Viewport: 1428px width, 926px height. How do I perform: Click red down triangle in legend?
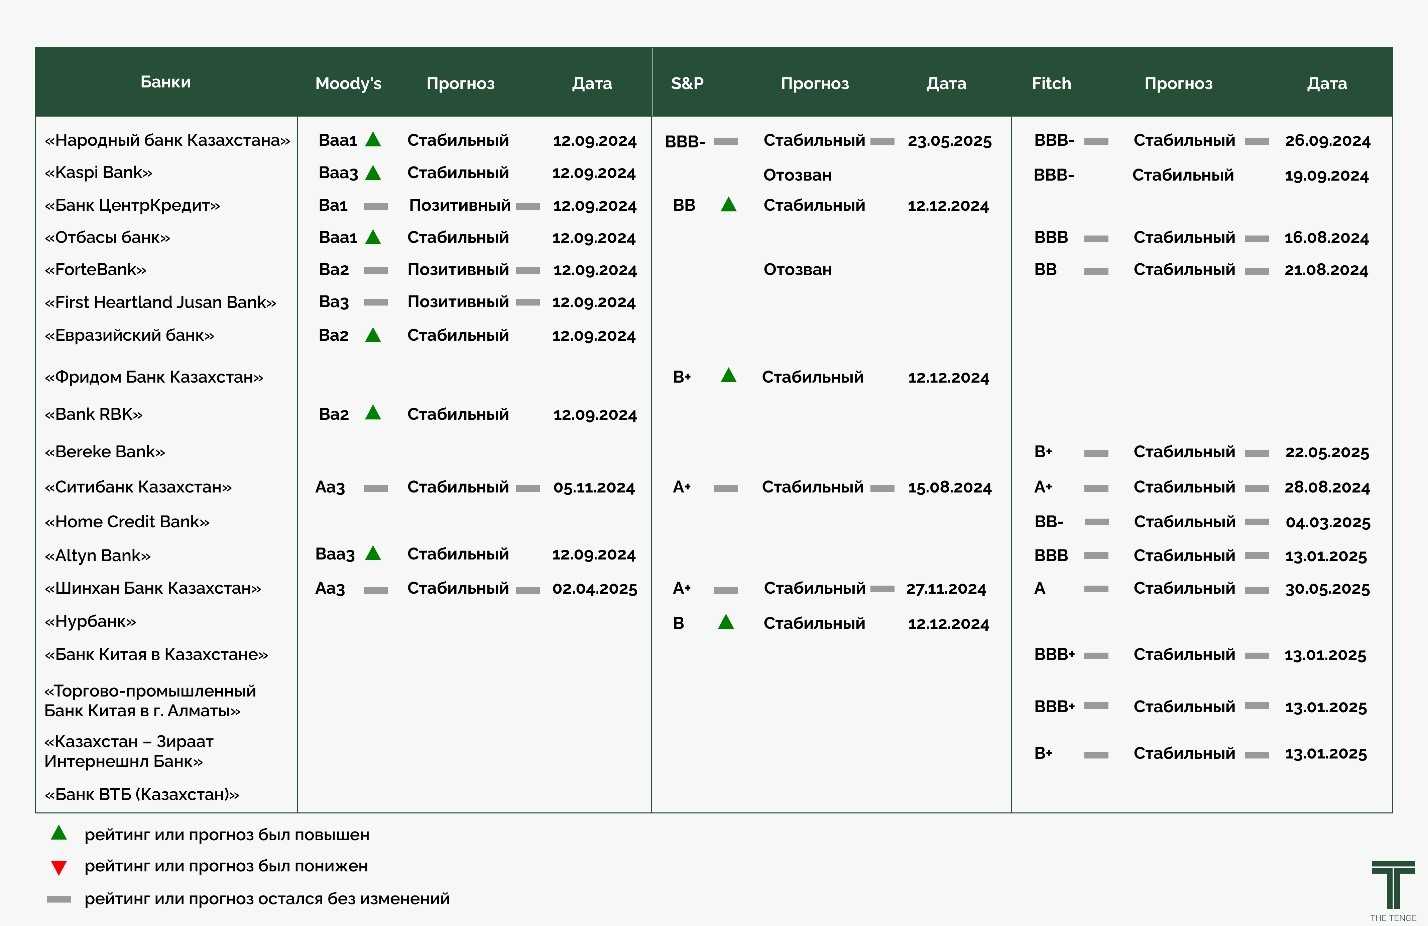tap(59, 867)
